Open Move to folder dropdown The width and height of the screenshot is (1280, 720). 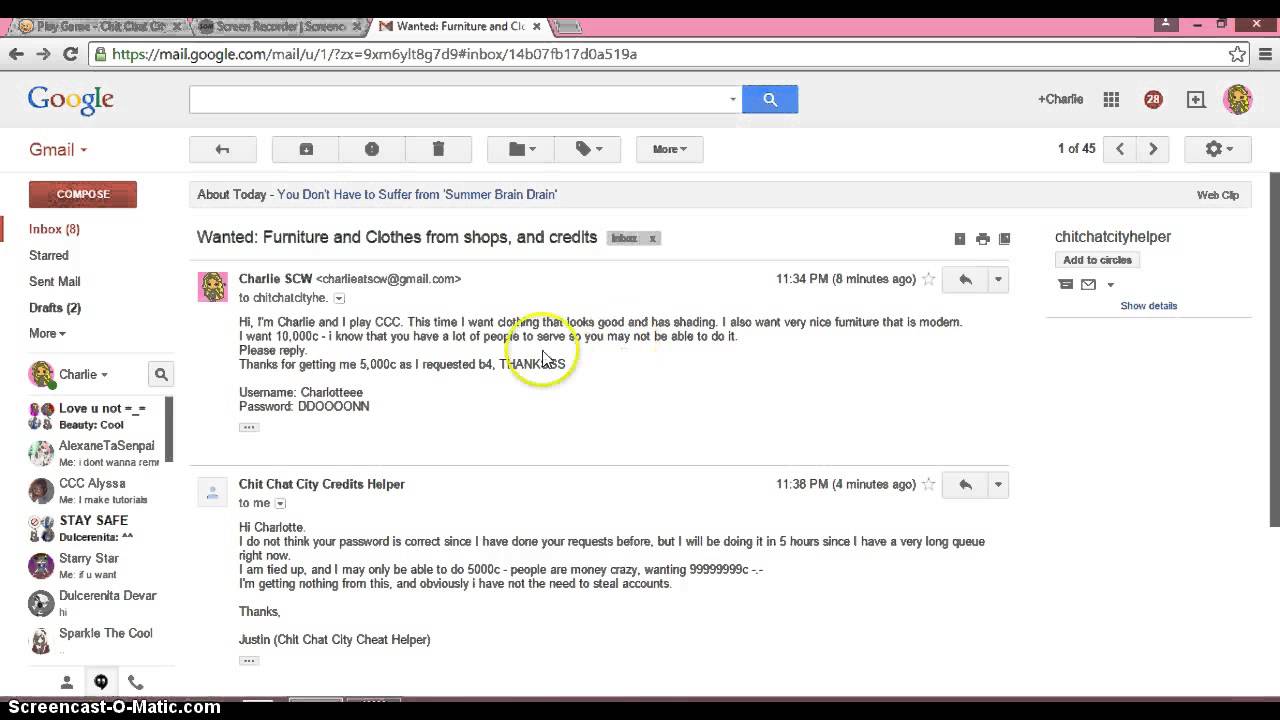click(x=521, y=149)
